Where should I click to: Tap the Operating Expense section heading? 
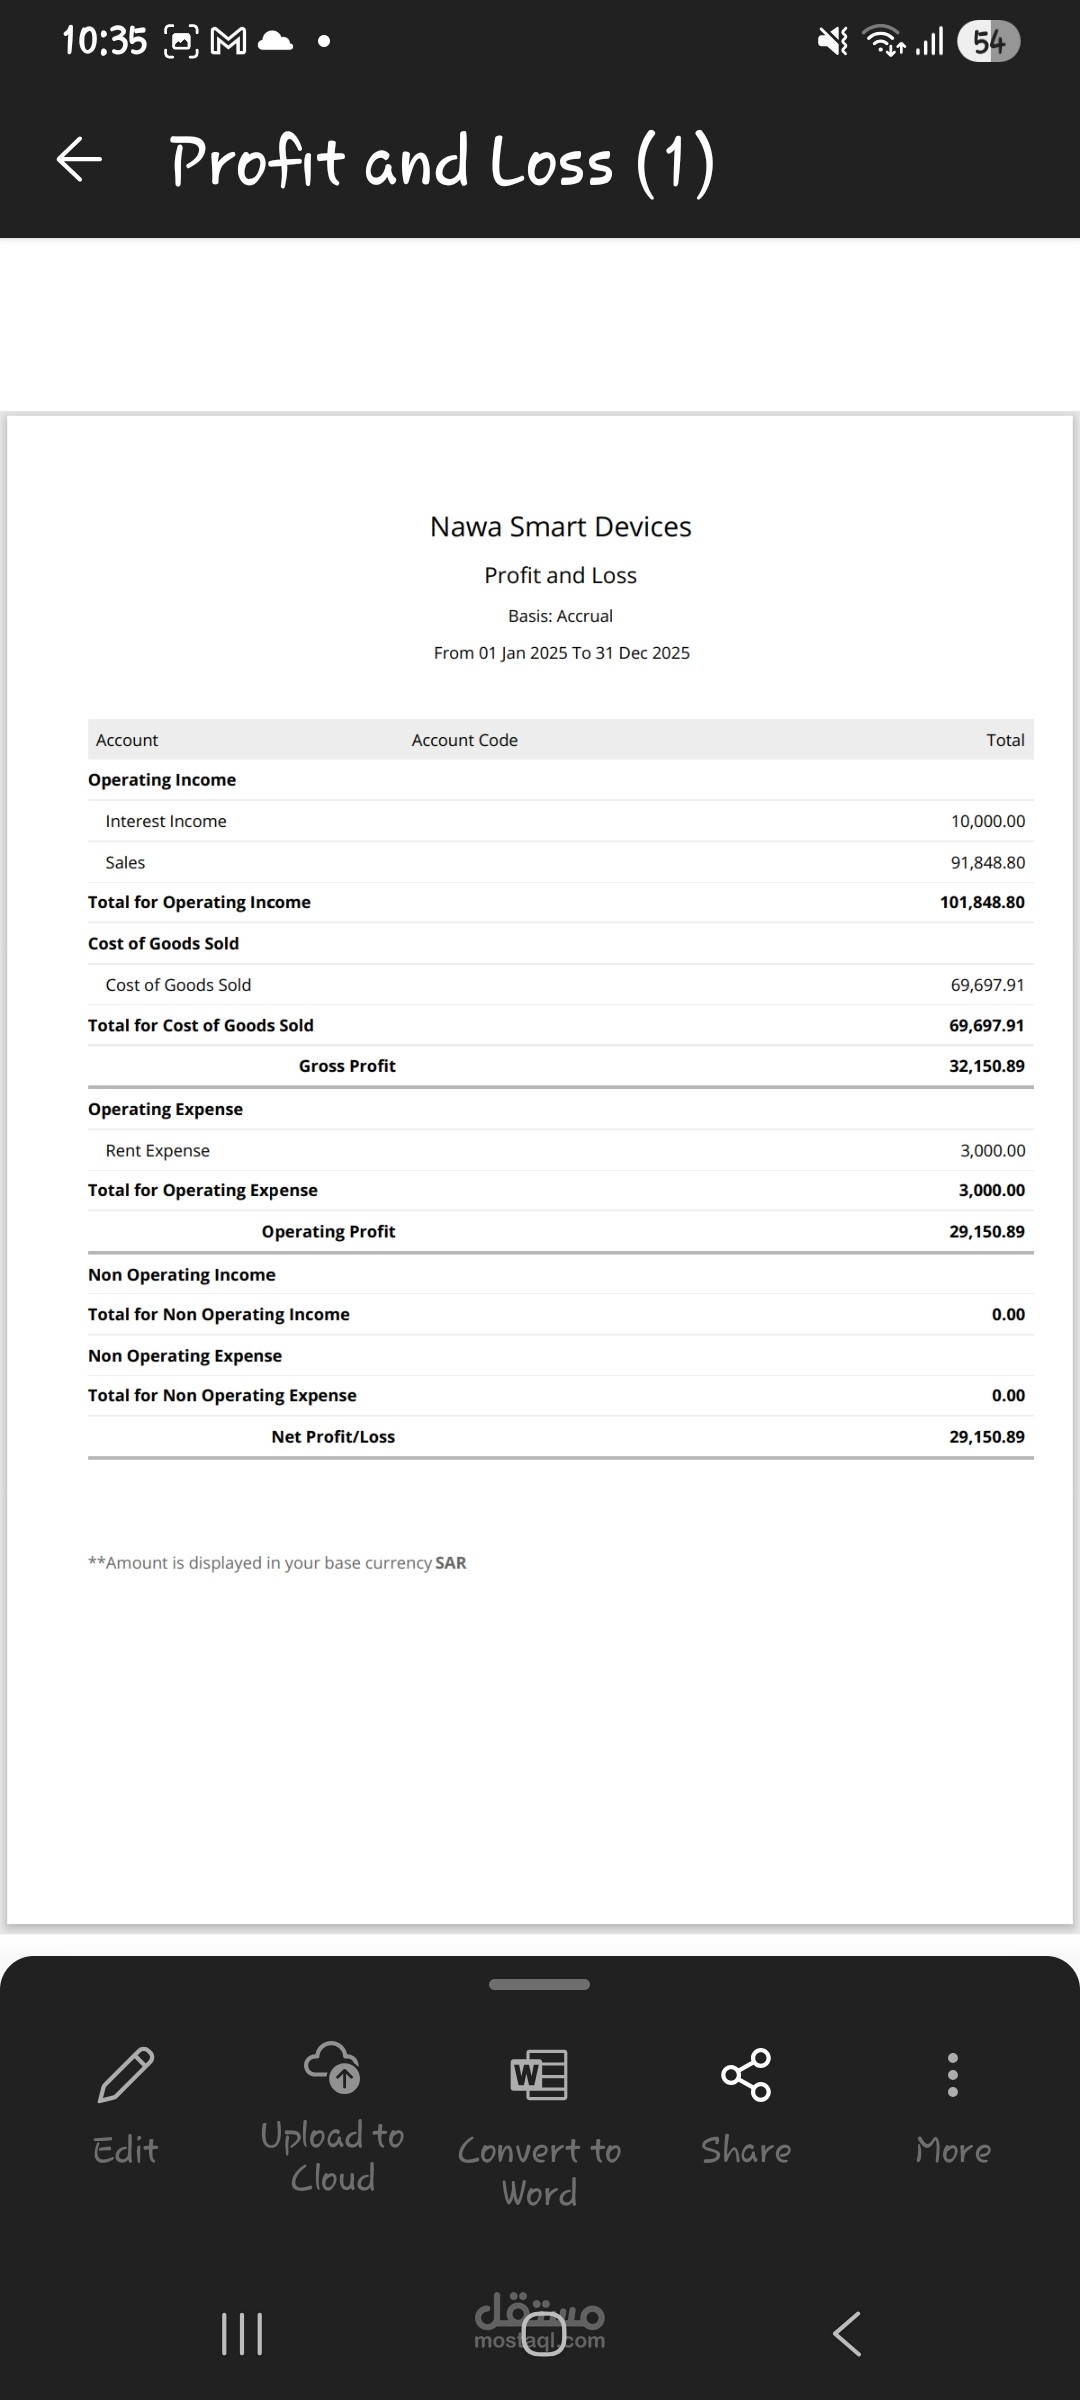pos(165,1109)
